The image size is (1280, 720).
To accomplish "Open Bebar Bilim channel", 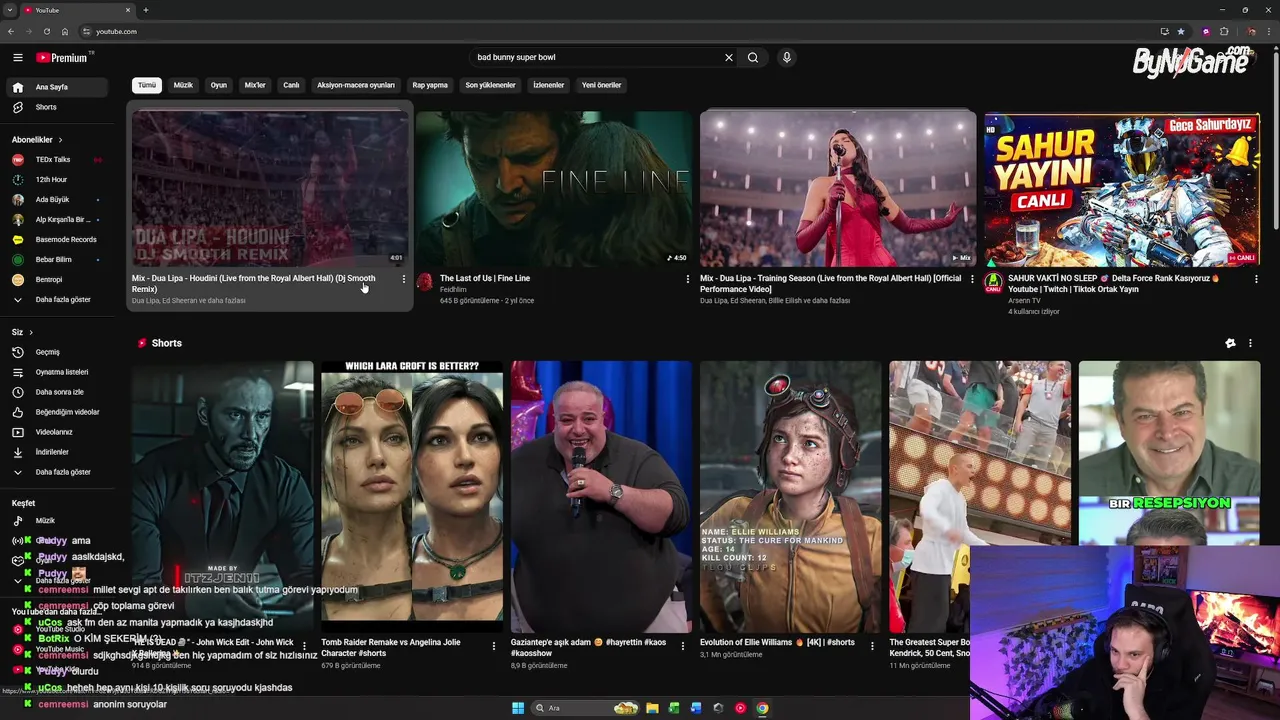I will (x=56, y=260).
